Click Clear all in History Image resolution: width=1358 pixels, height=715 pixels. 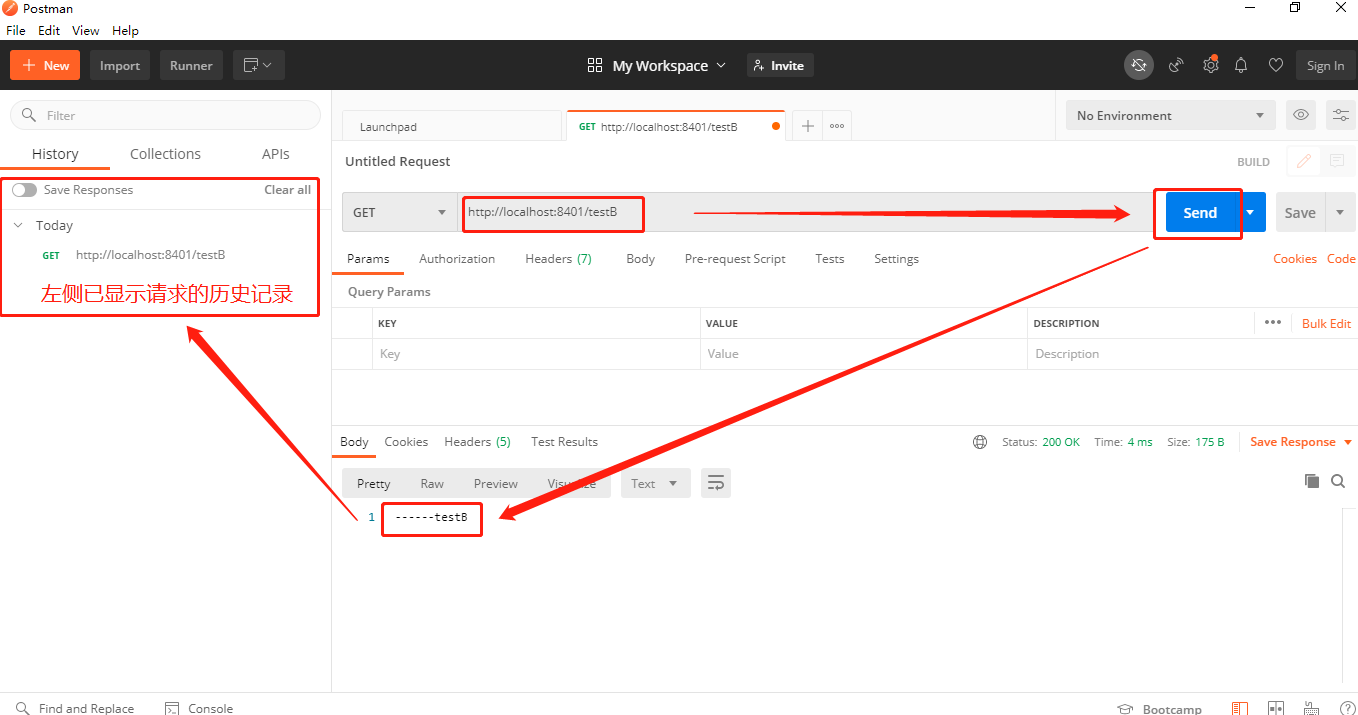point(287,189)
